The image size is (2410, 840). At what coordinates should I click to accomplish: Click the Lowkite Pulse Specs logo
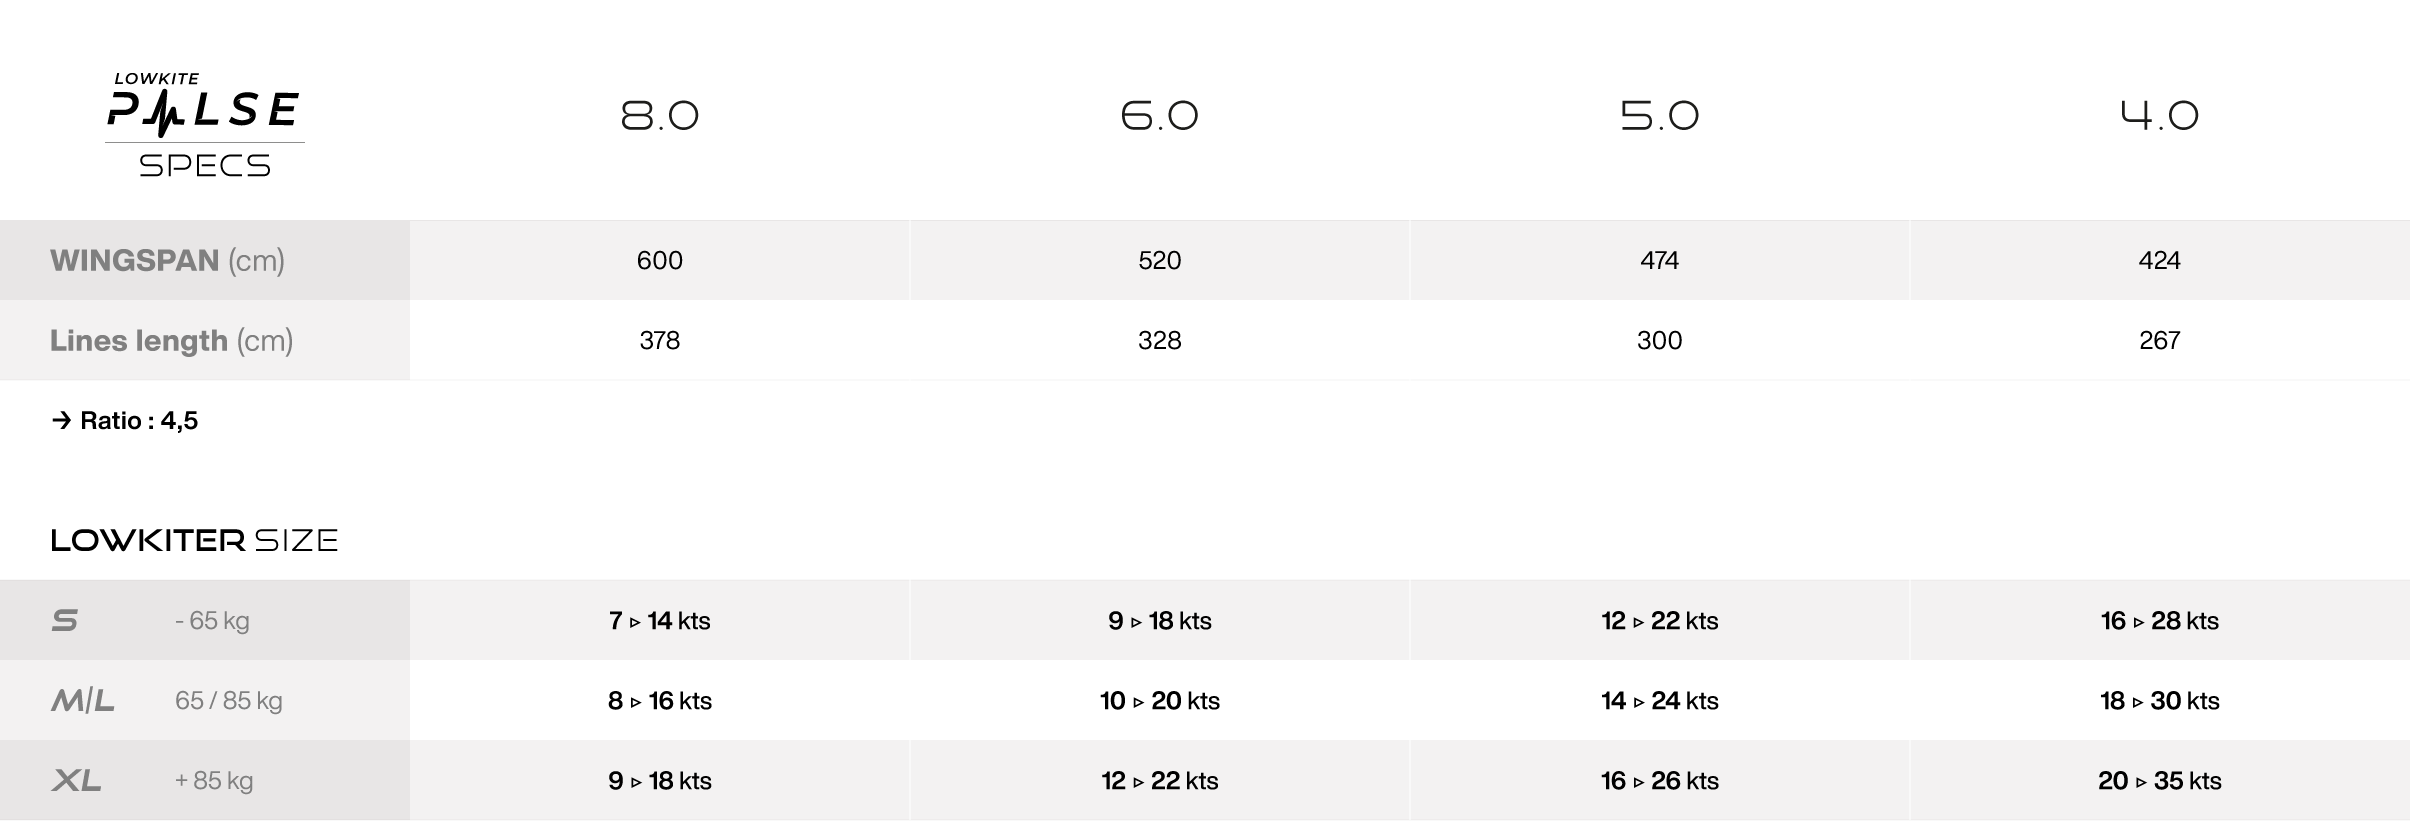pyautogui.click(x=205, y=125)
